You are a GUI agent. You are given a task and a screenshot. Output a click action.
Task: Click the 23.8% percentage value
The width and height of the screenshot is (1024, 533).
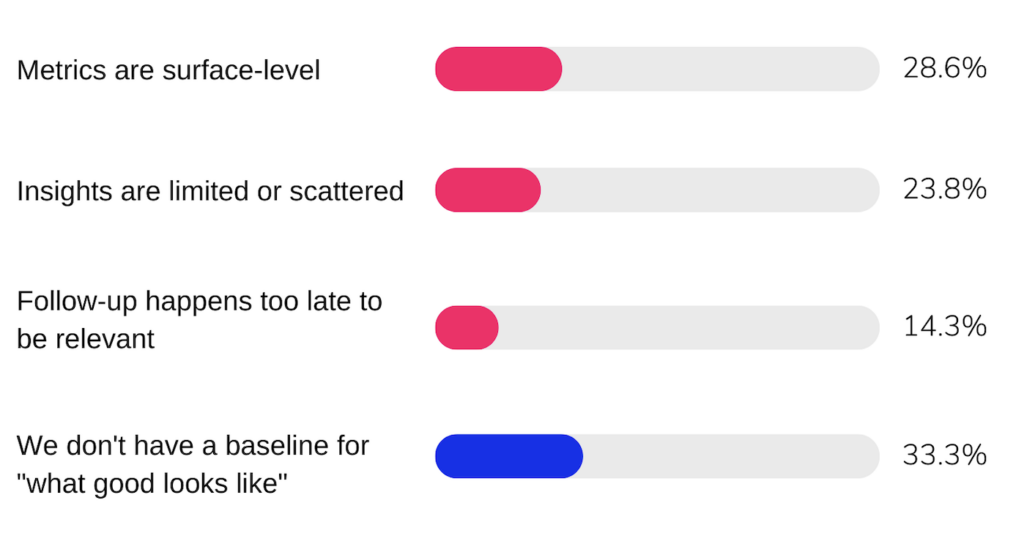944,190
